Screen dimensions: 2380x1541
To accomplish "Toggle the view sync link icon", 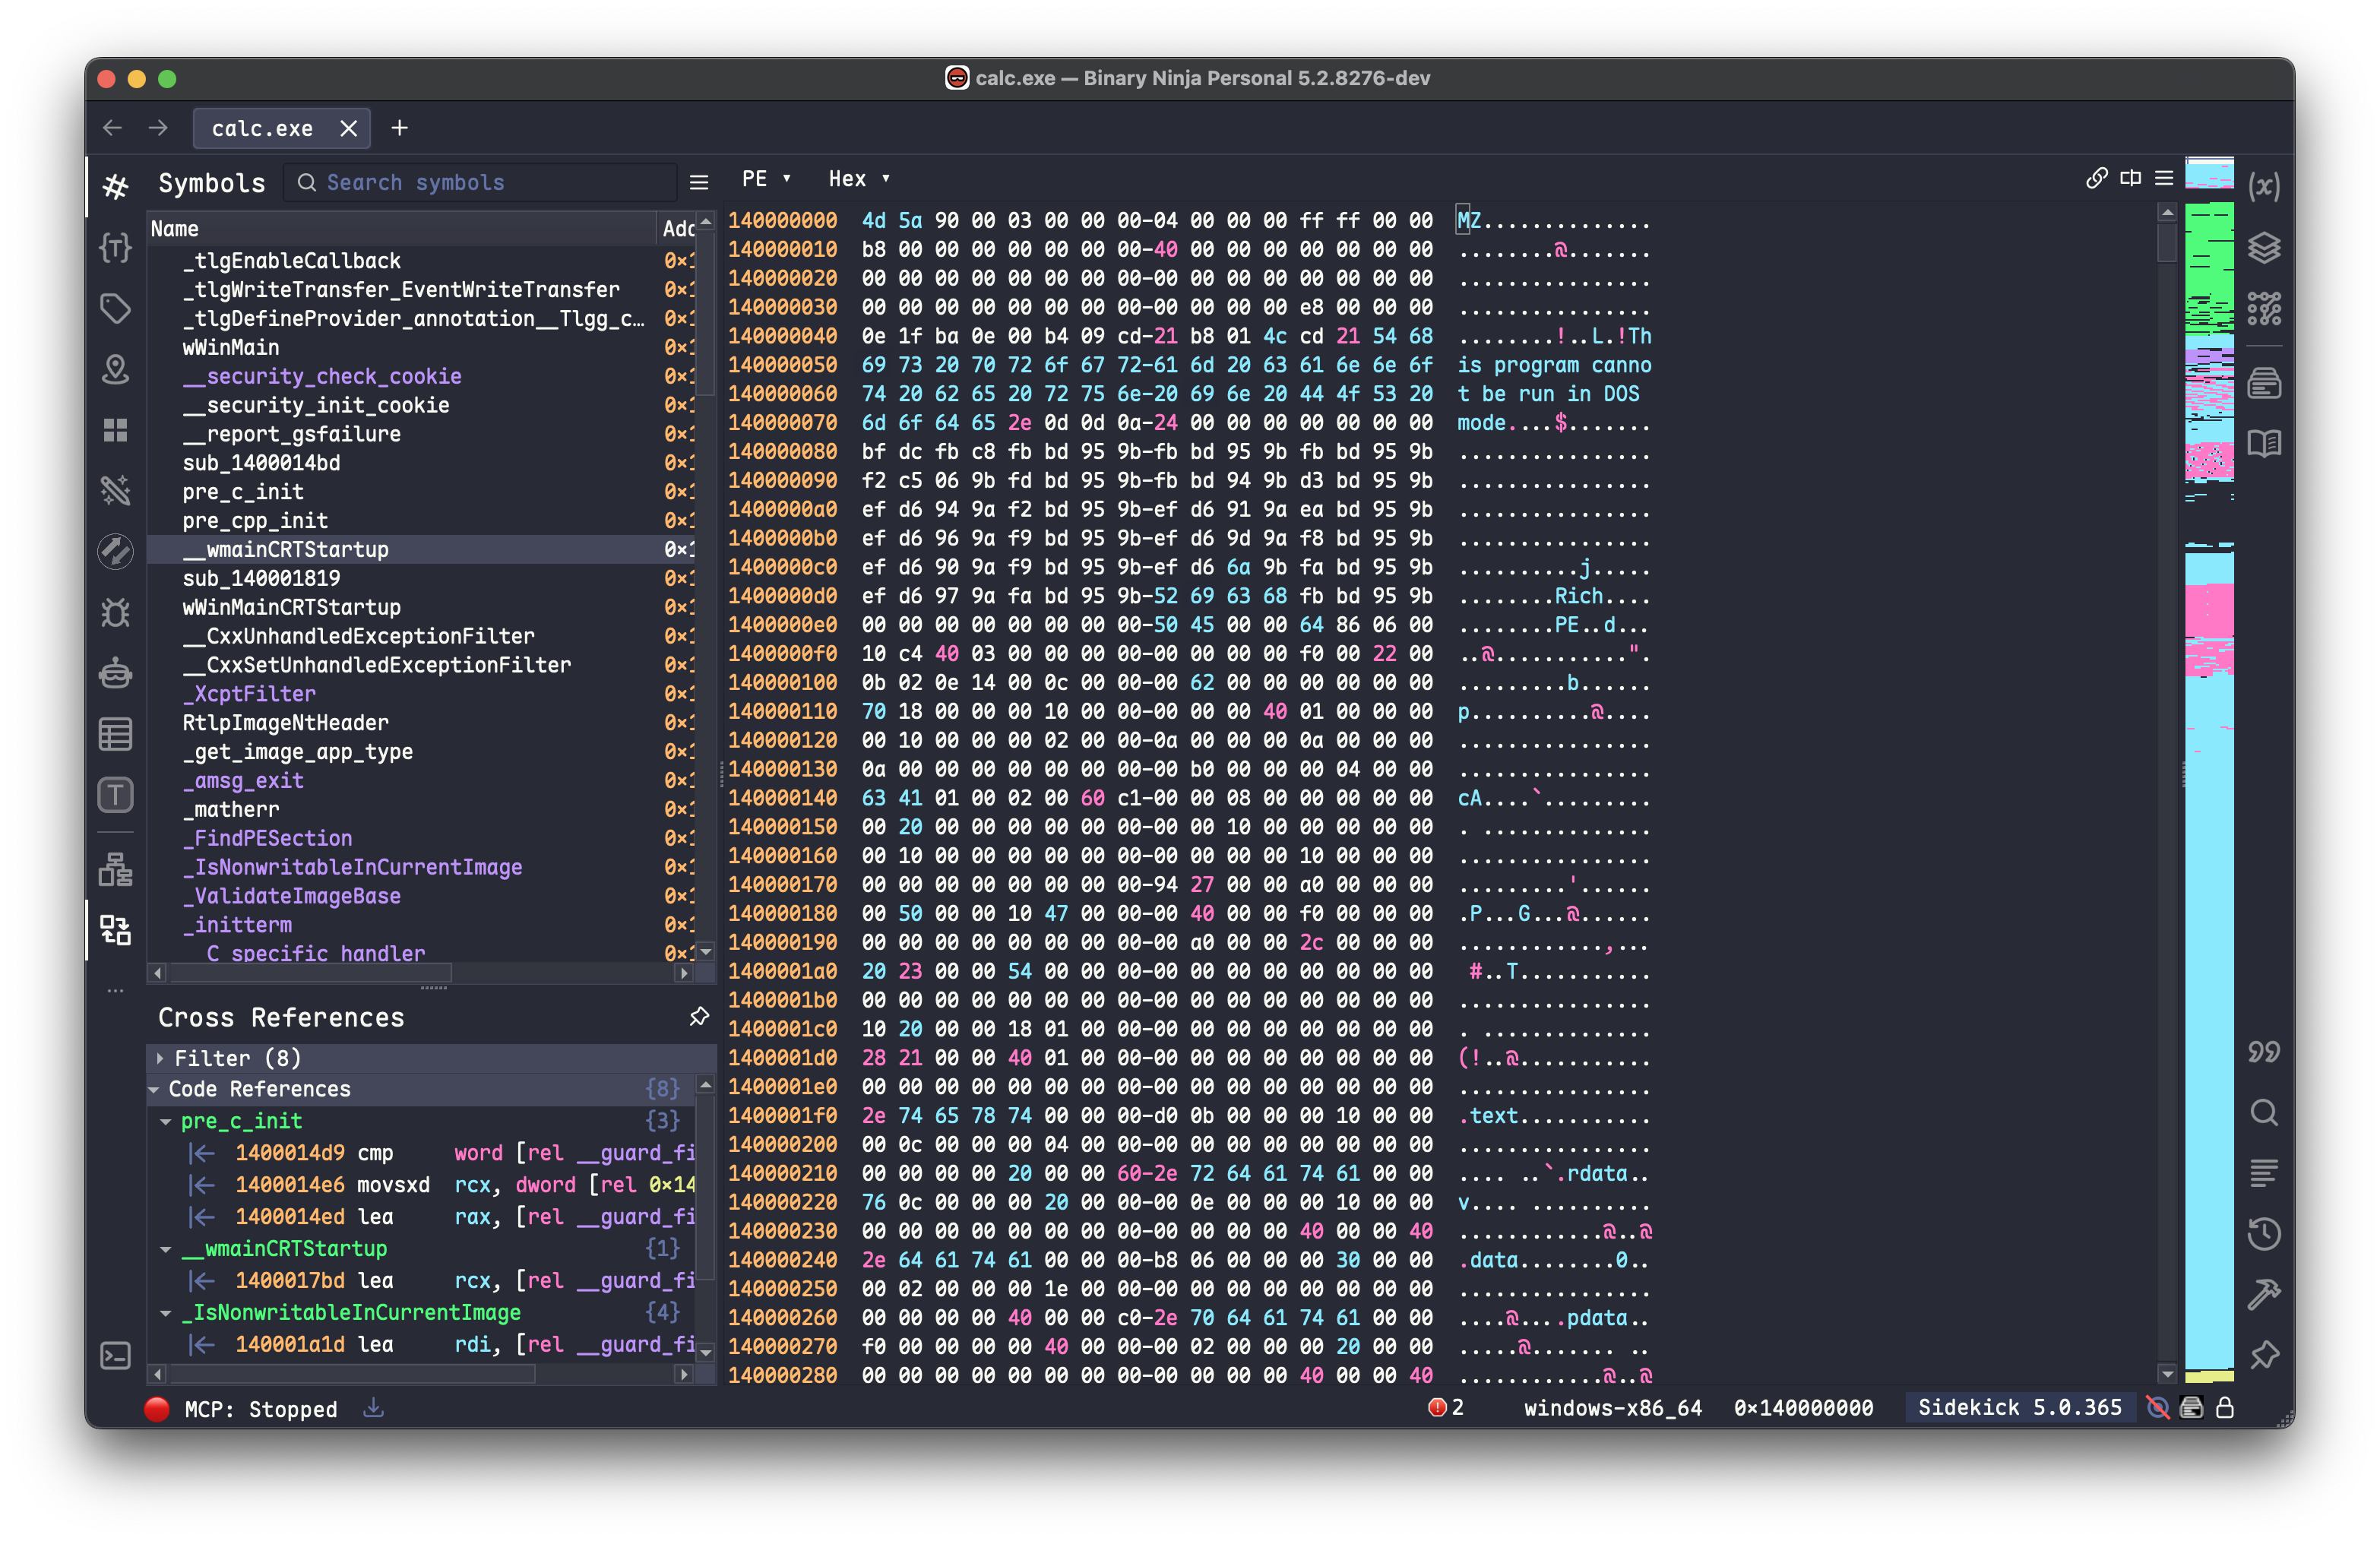I will click(2097, 178).
